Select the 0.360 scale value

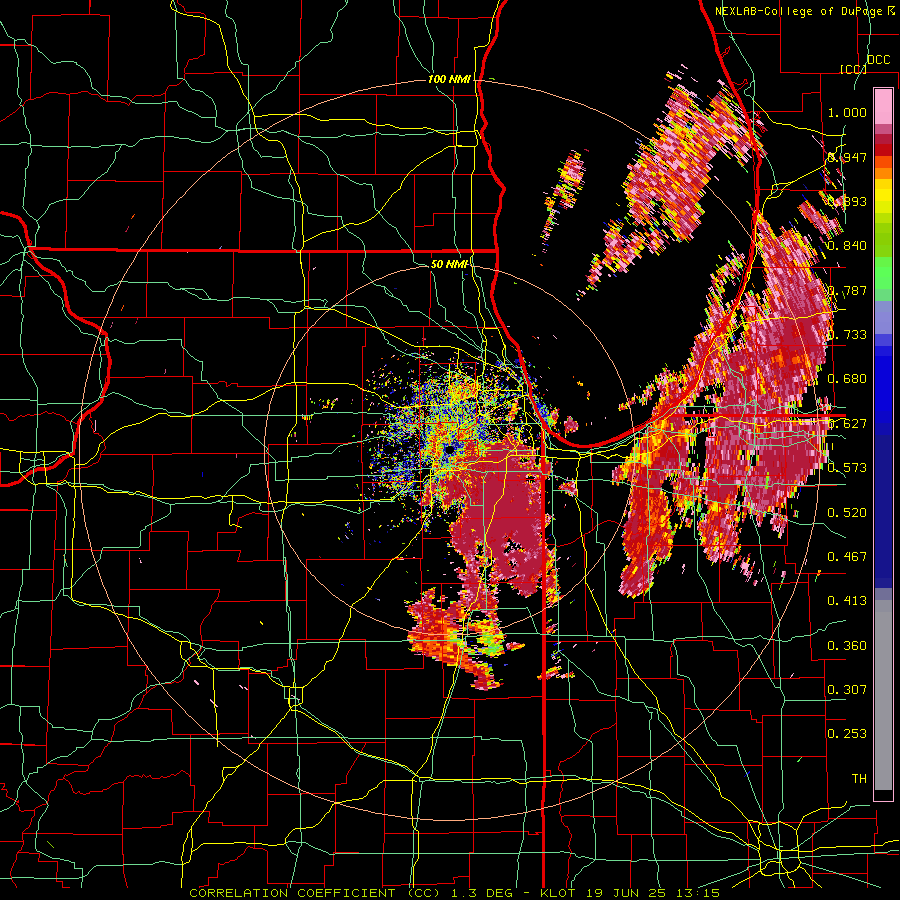(x=847, y=645)
